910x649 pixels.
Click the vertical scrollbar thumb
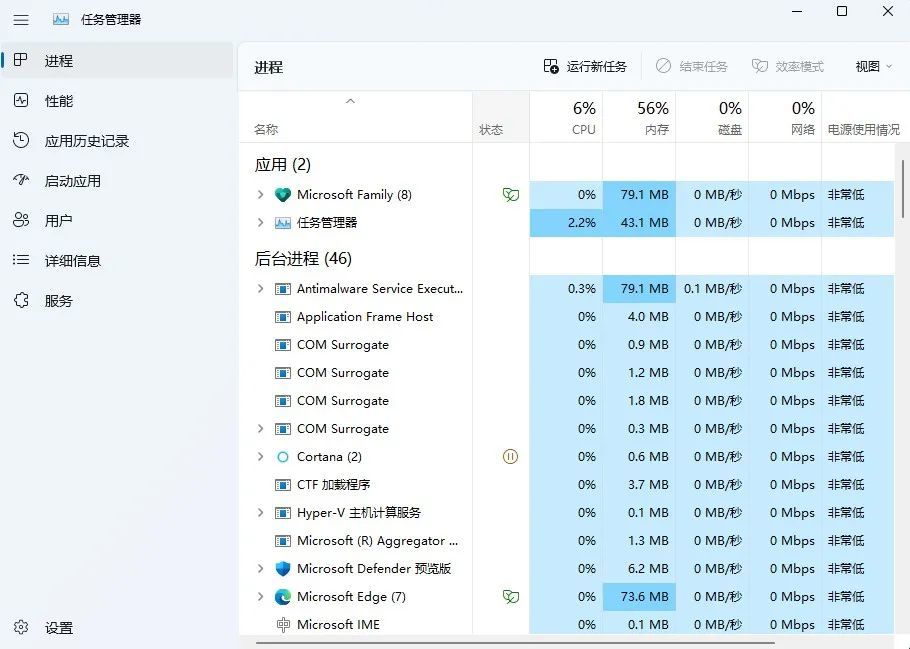tap(902, 189)
